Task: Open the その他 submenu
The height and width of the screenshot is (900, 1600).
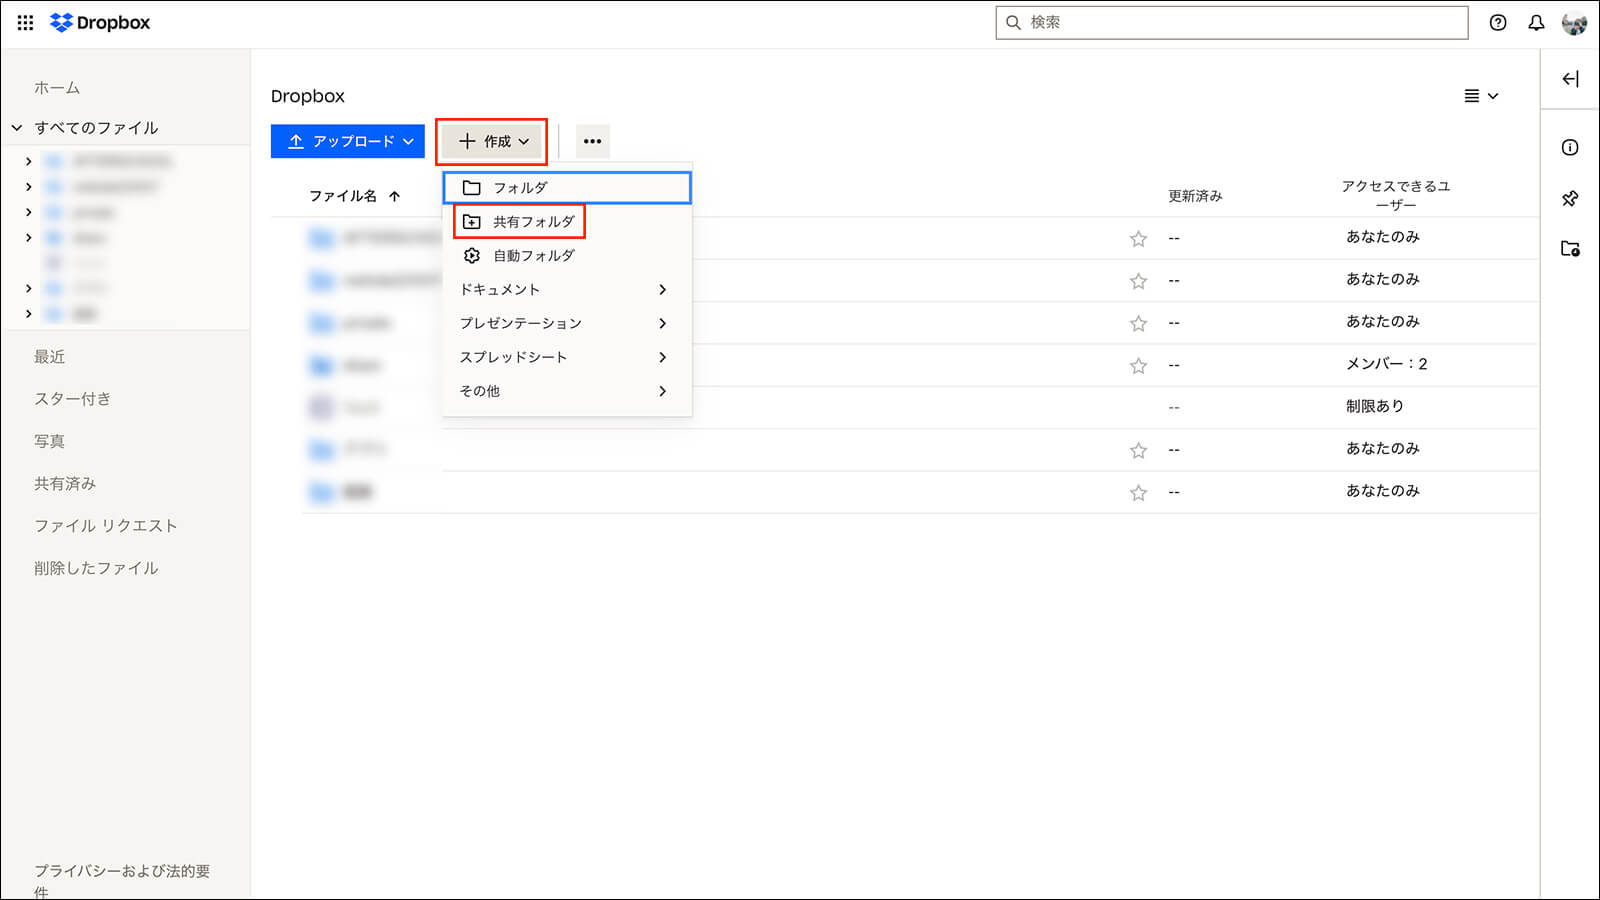Action: pyautogui.click(x=567, y=391)
